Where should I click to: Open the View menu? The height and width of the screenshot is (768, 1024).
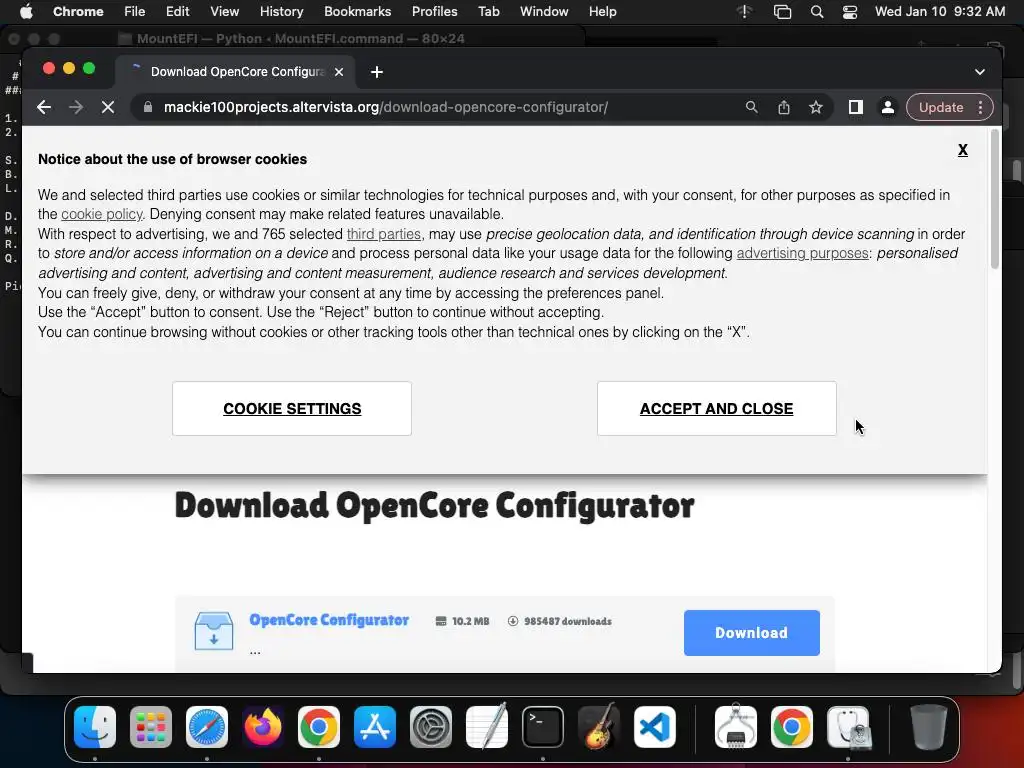coord(225,12)
